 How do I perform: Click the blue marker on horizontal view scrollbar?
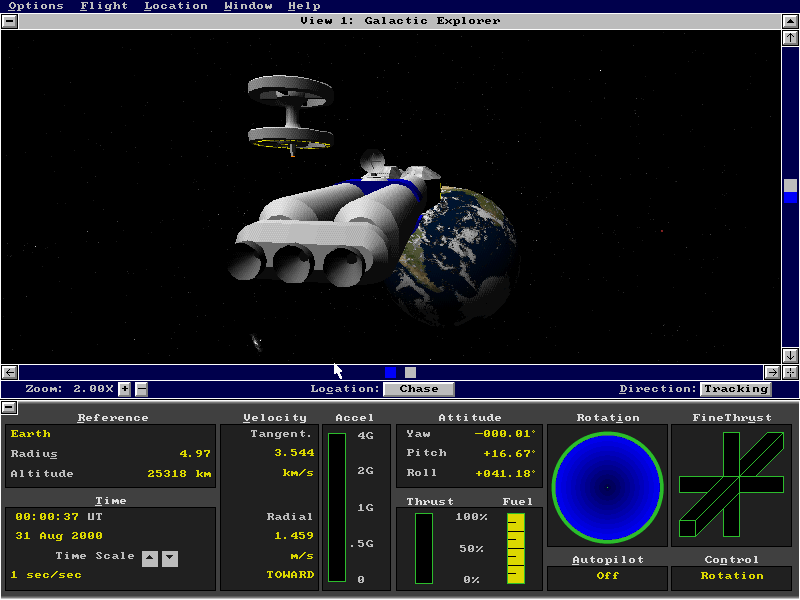[390, 372]
